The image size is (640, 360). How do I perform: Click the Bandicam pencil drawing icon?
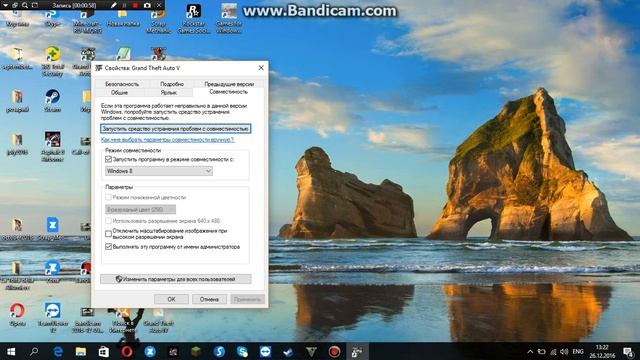pos(113,5)
